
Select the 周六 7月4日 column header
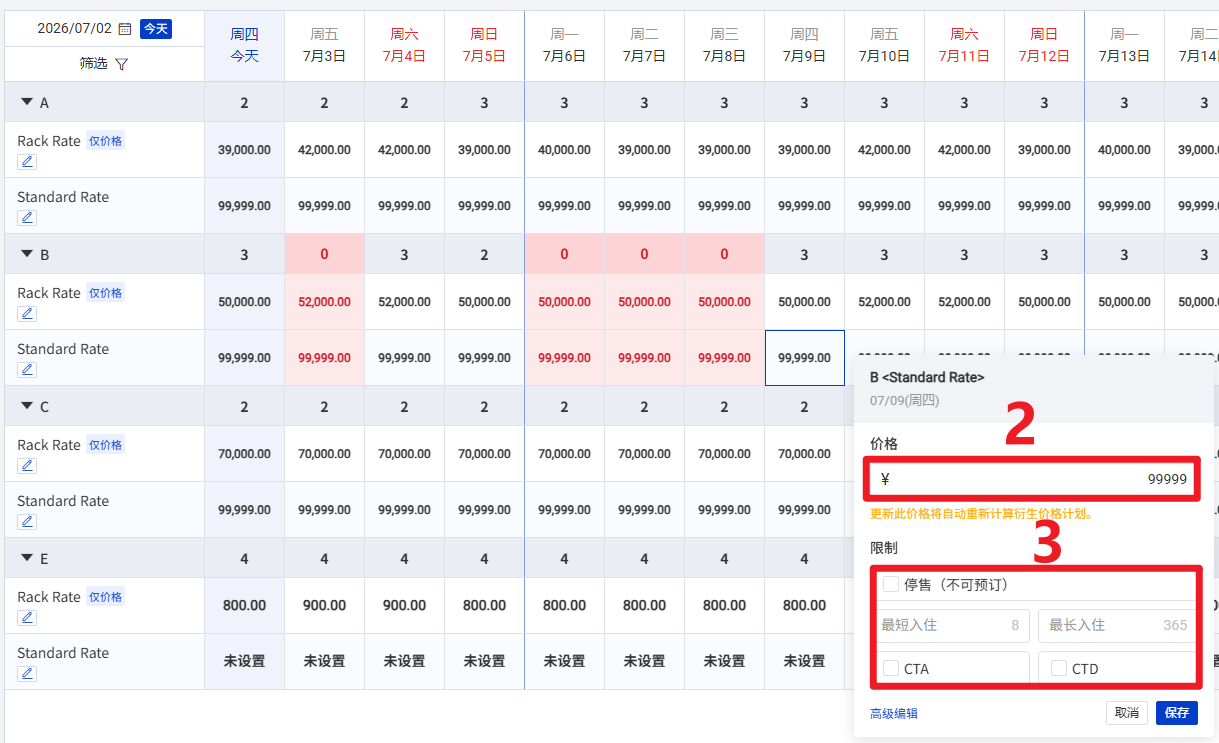[x=404, y=46]
